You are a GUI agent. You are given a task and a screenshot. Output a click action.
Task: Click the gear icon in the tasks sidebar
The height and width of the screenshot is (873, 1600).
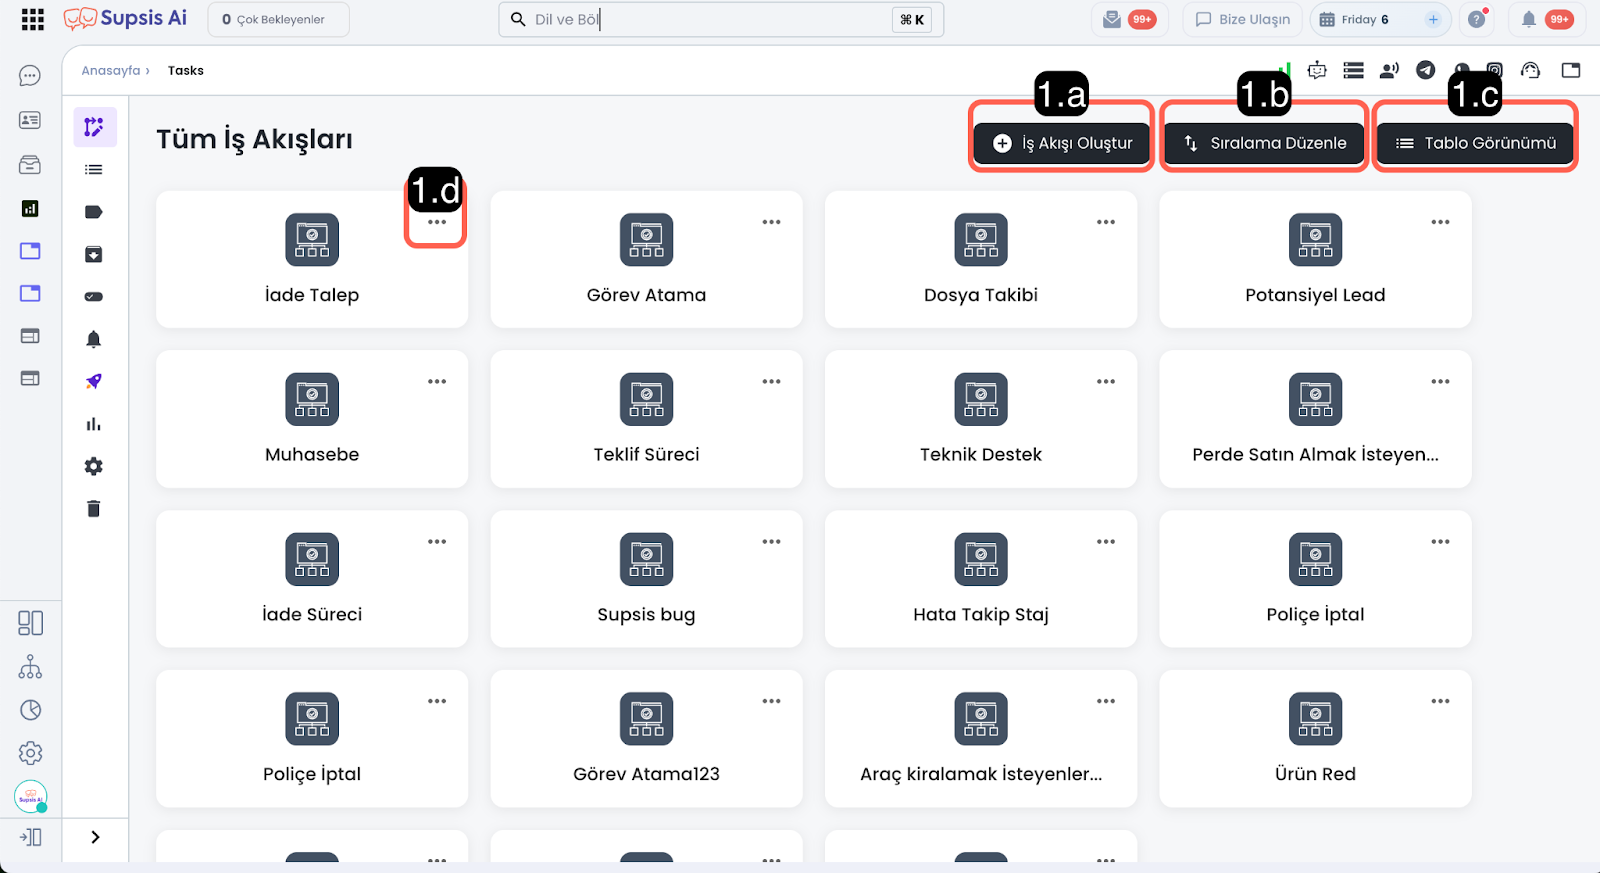point(94,466)
